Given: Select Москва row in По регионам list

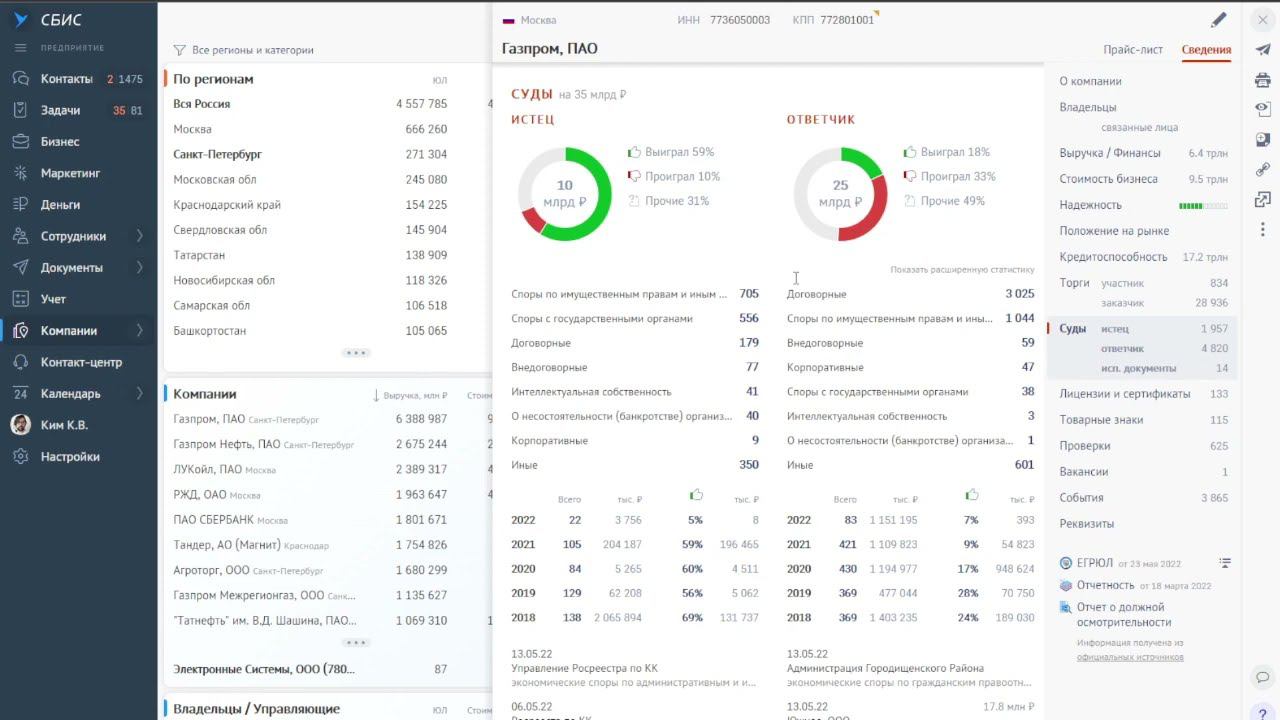Looking at the screenshot, I should (x=310, y=129).
